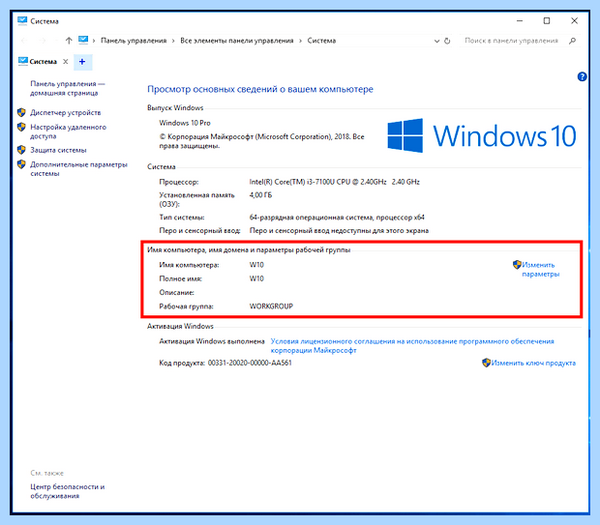Click search field Поиск в панели управления
600x525 pixels.
tap(511, 41)
